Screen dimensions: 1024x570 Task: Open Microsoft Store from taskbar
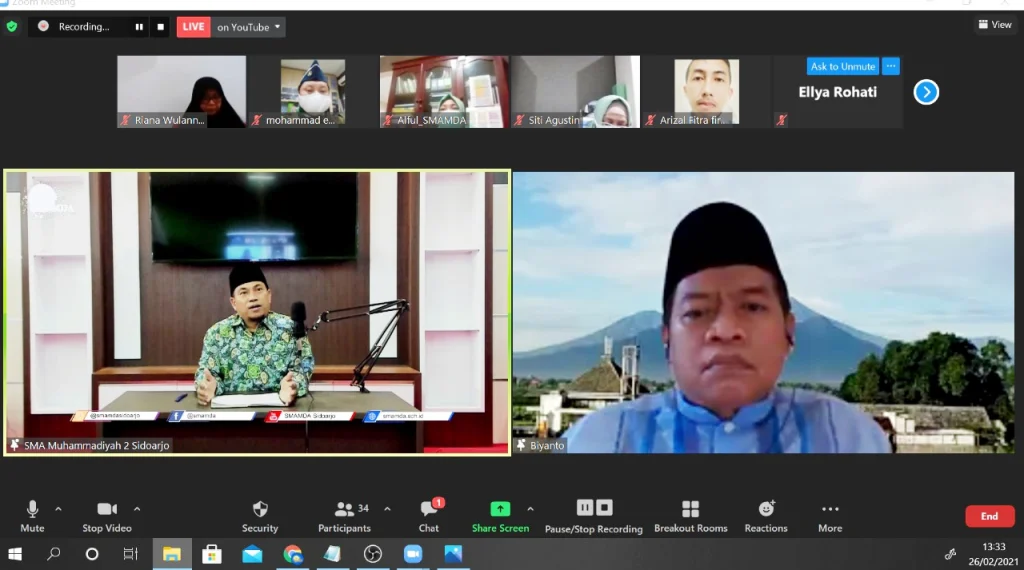212,554
